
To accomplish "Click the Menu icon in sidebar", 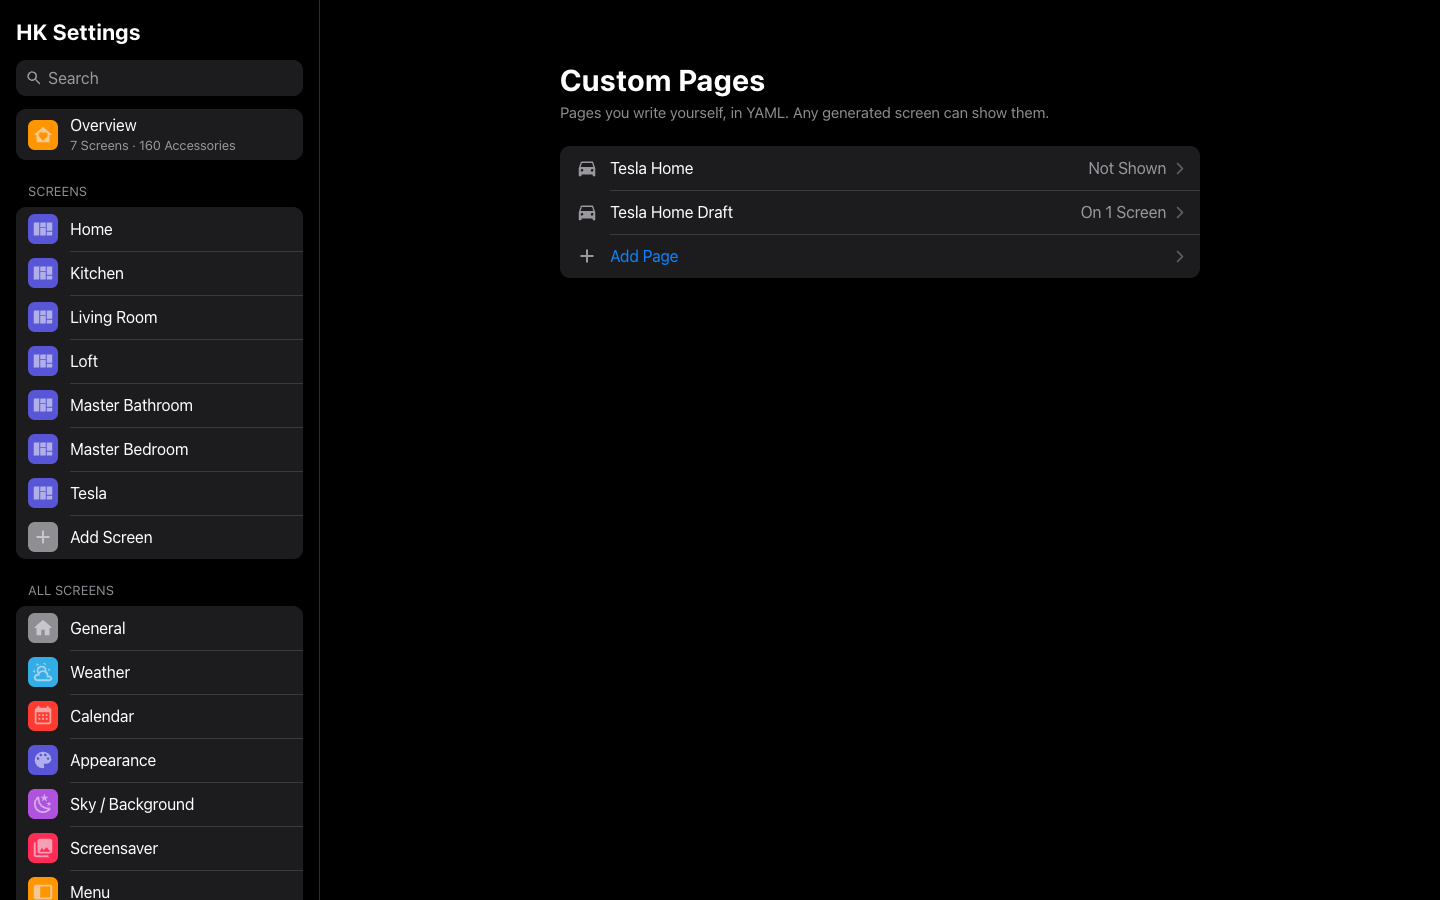I will point(43,889).
